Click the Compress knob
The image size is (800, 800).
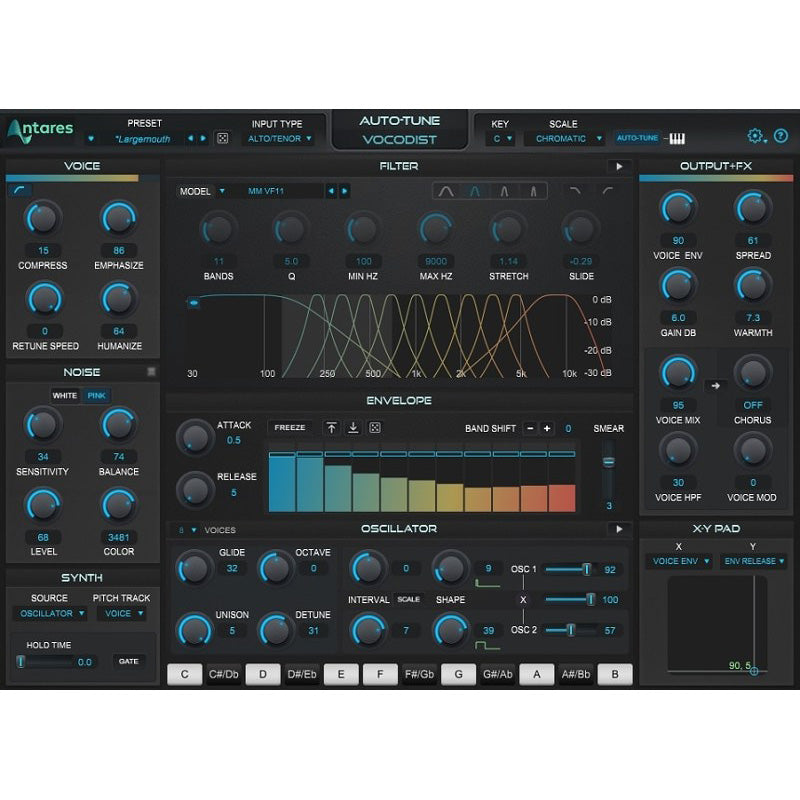coord(43,219)
